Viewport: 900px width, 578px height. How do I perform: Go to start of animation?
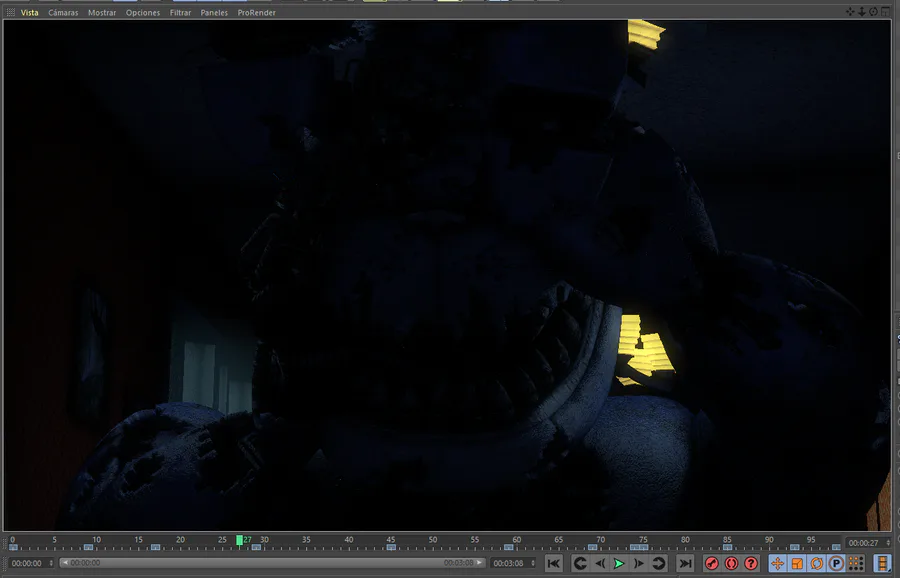[554, 564]
